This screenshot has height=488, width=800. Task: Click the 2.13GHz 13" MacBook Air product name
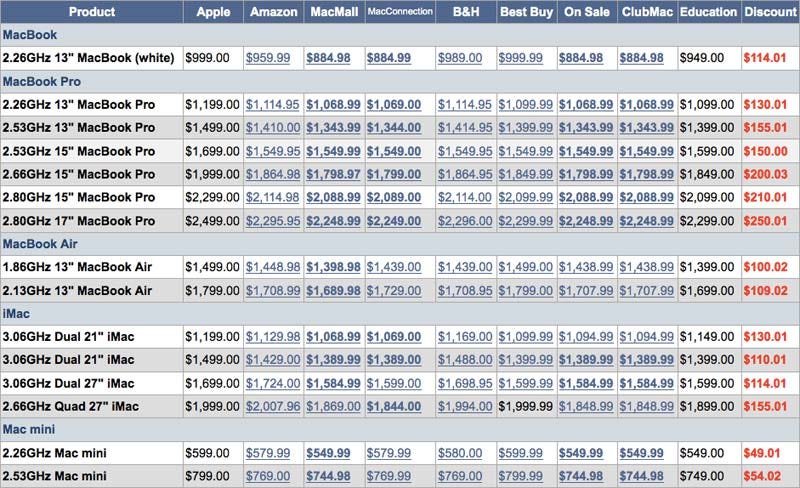[x=77, y=291]
